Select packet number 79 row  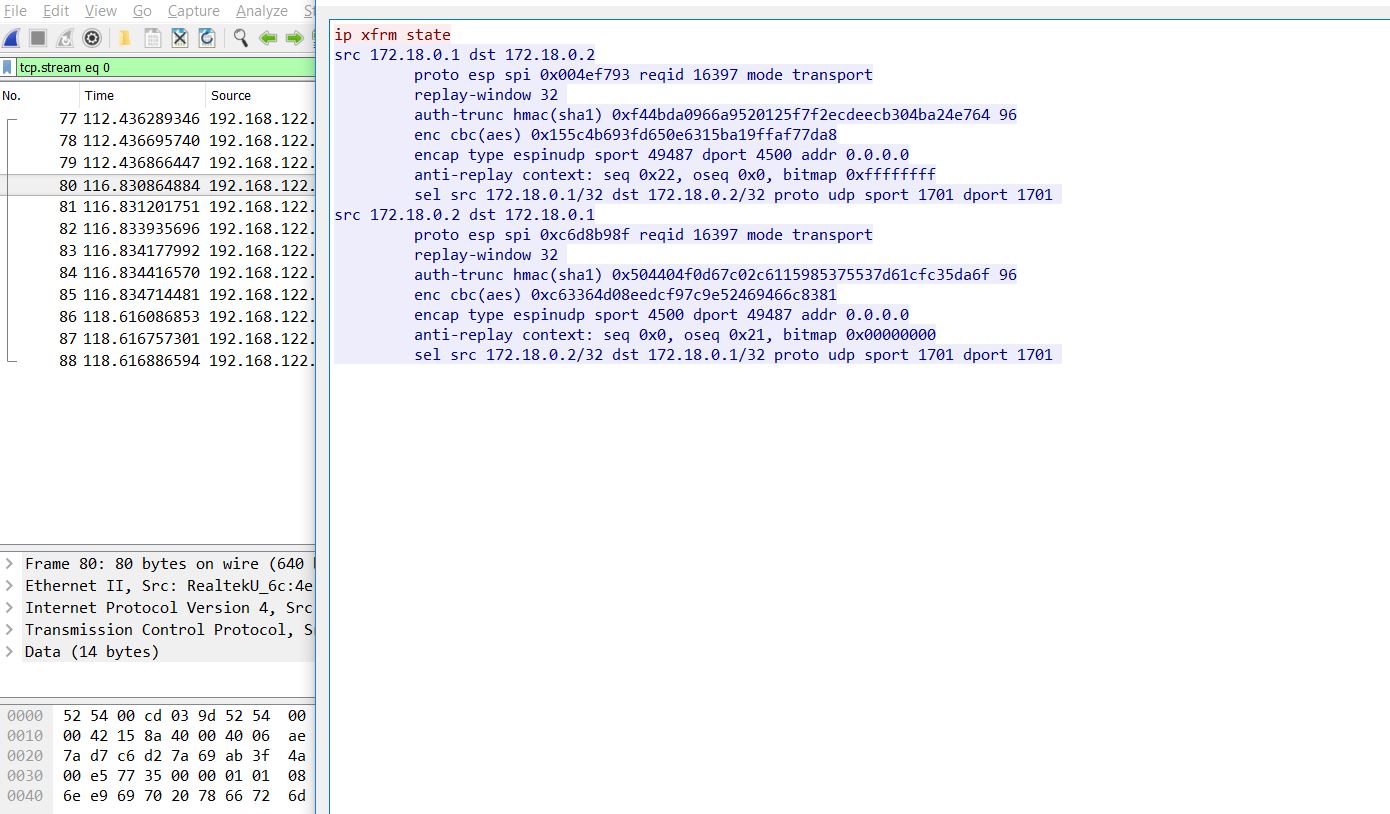pyautogui.click(x=157, y=163)
